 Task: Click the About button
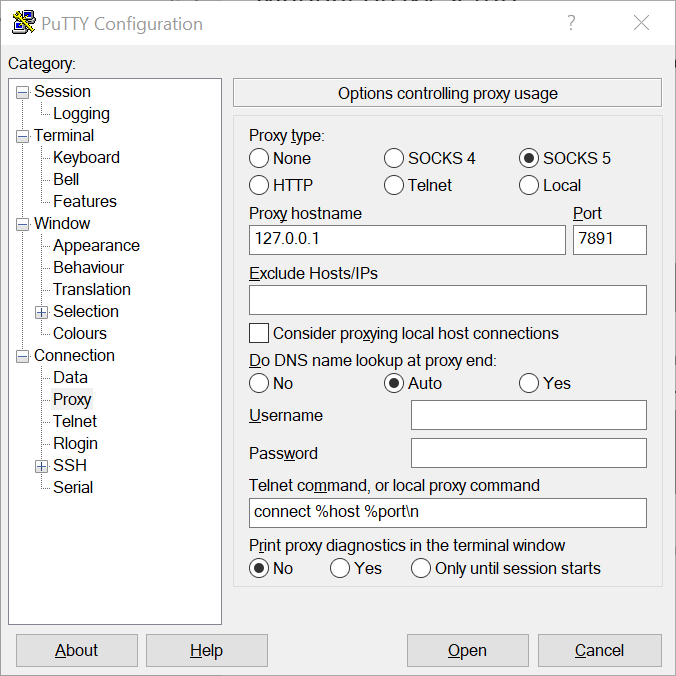77,650
